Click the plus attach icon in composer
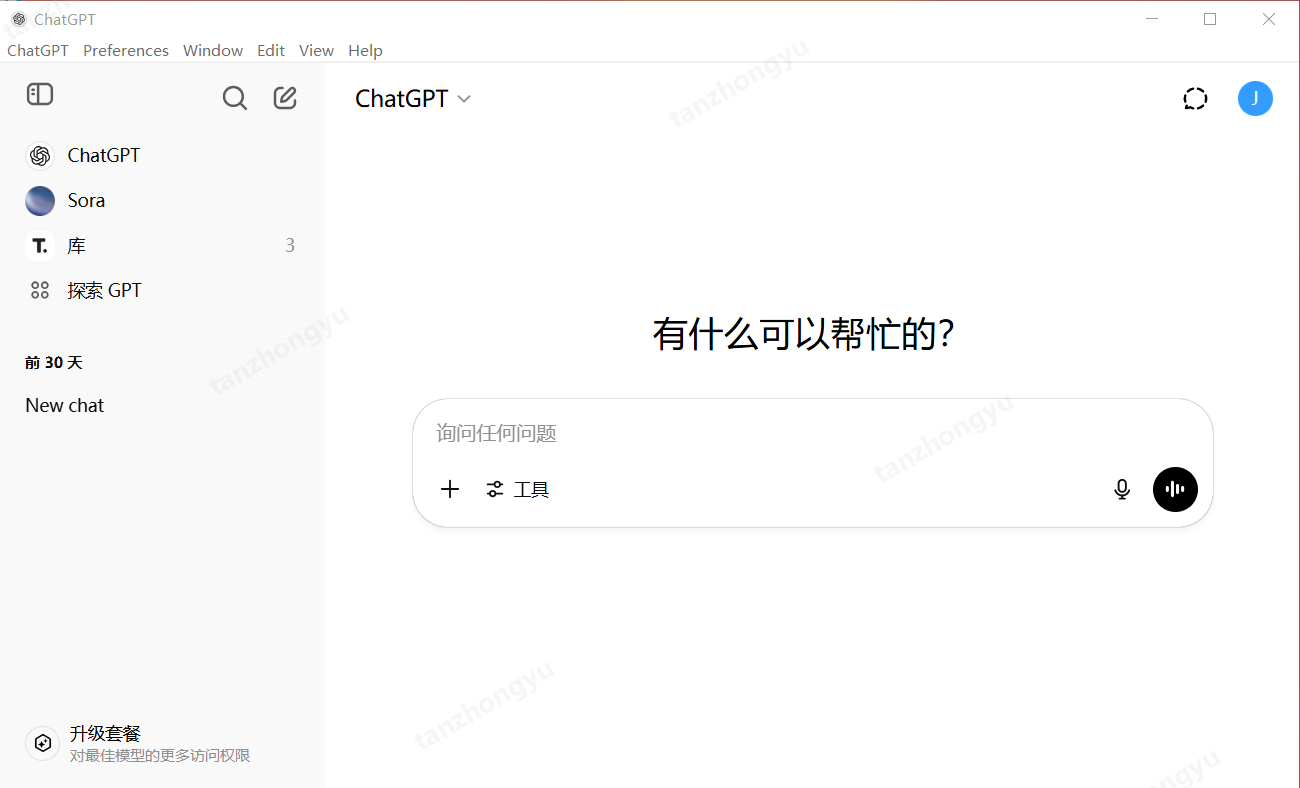The image size is (1300, 788). [450, 489]
